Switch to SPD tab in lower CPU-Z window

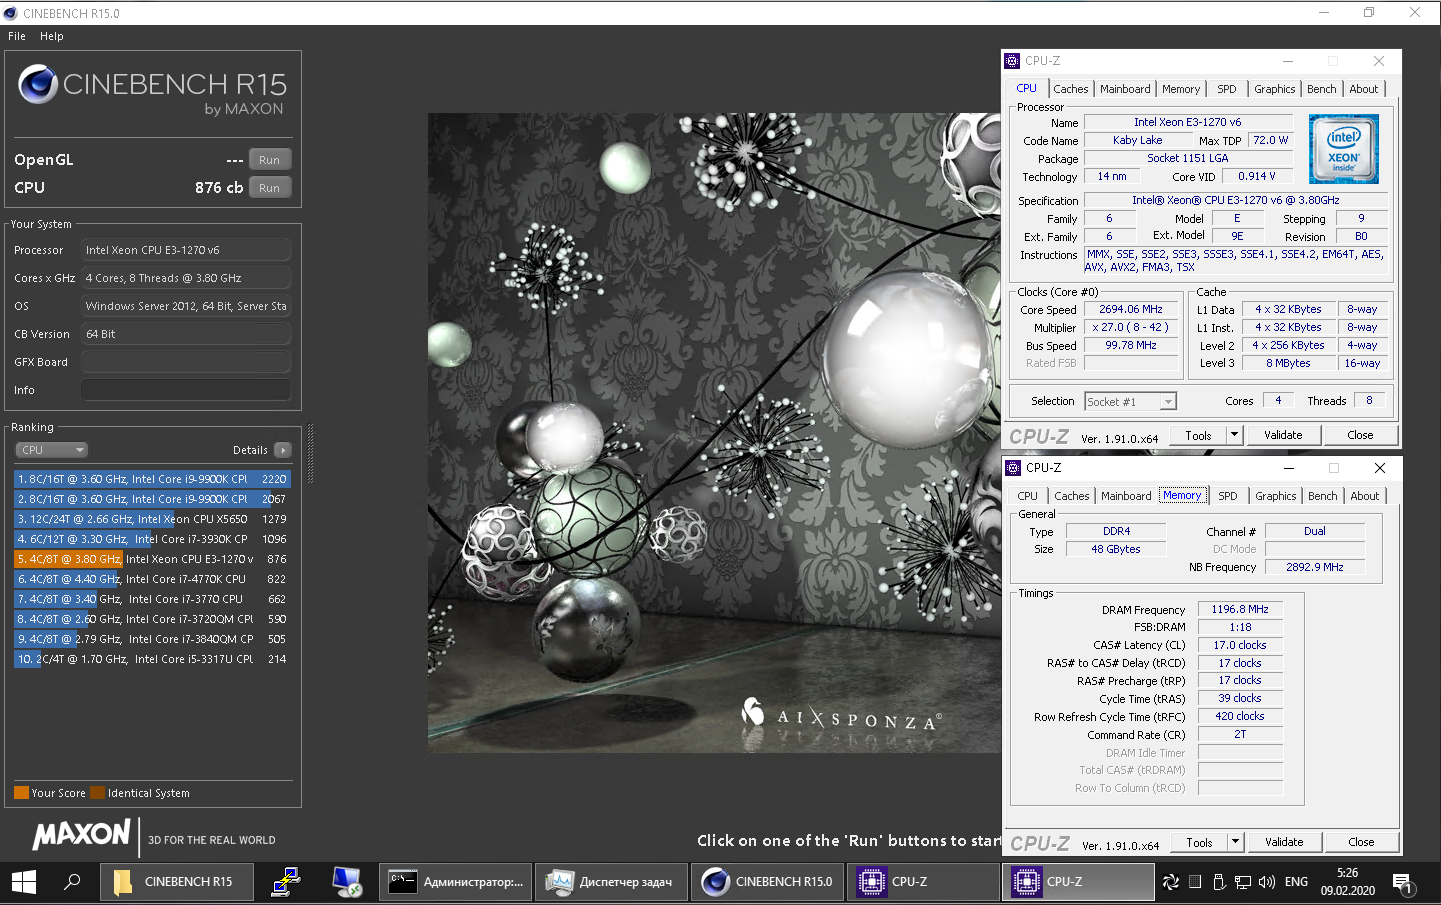1228,496
